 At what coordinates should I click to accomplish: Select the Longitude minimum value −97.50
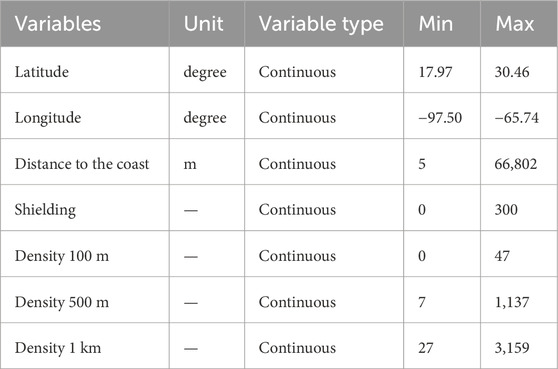440,118
